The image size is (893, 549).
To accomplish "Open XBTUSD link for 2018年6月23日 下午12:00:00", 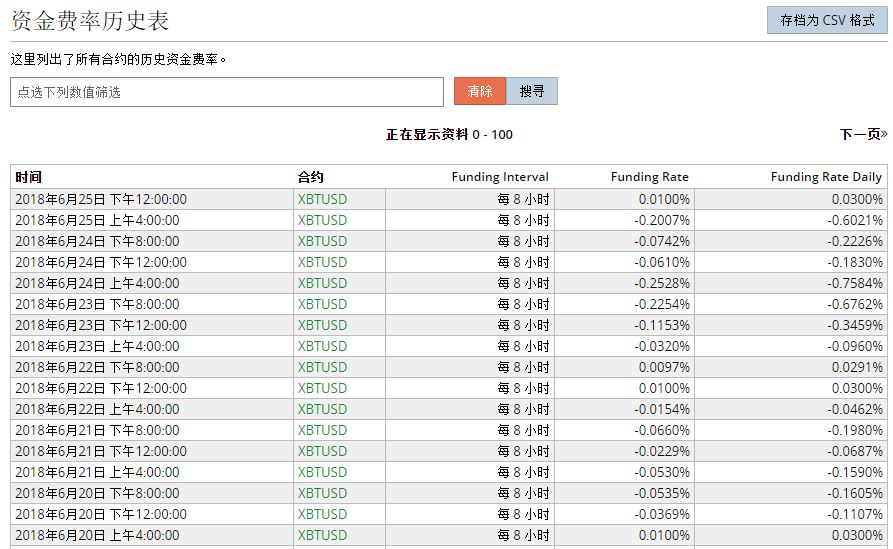I will (322, 325).
